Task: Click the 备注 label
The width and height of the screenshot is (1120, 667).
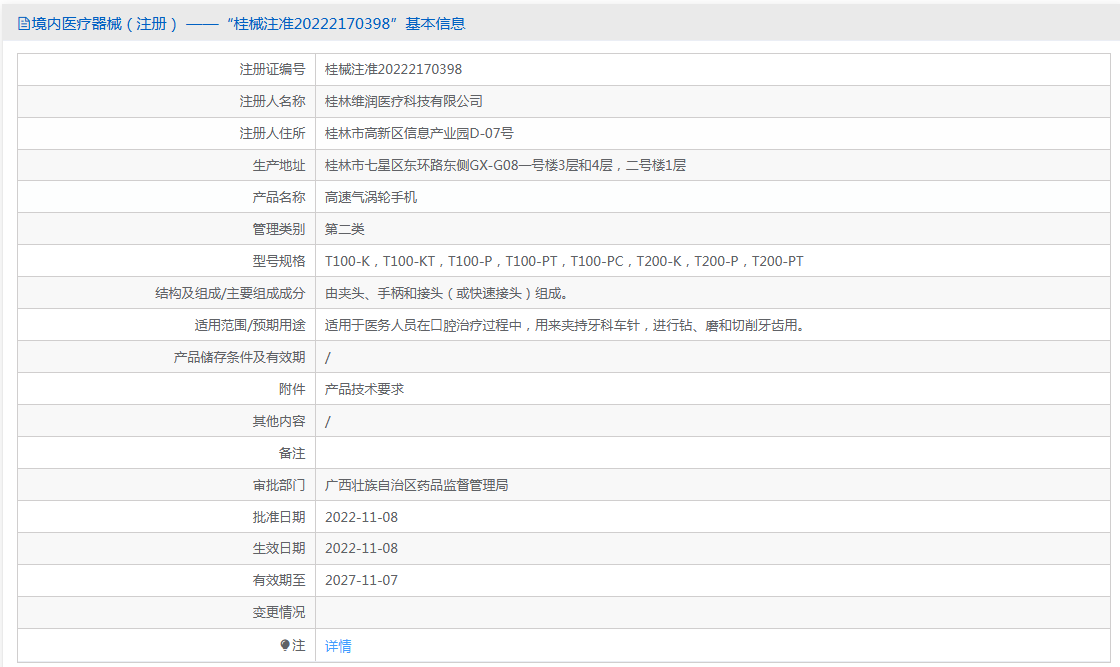Action: (292, 453)
